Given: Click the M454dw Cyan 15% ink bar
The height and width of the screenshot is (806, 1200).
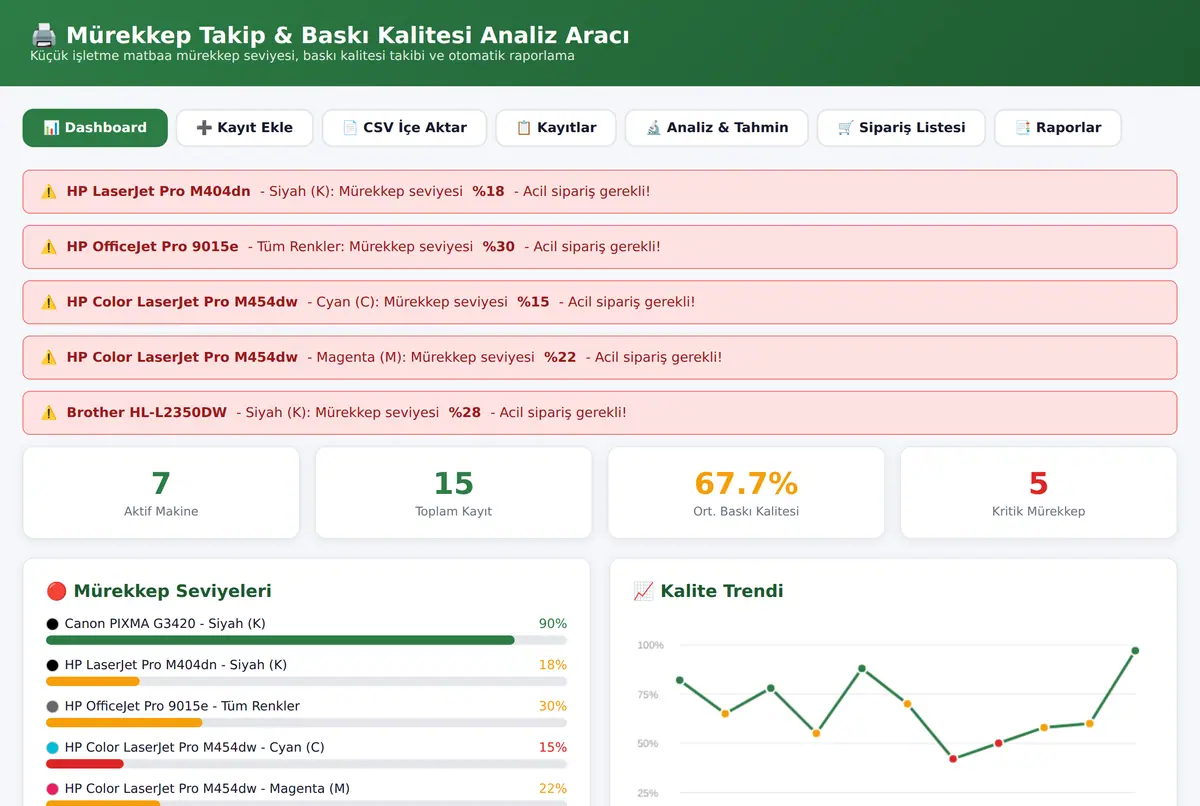Looking at the screenshot, I should click(x=306, y=763).
